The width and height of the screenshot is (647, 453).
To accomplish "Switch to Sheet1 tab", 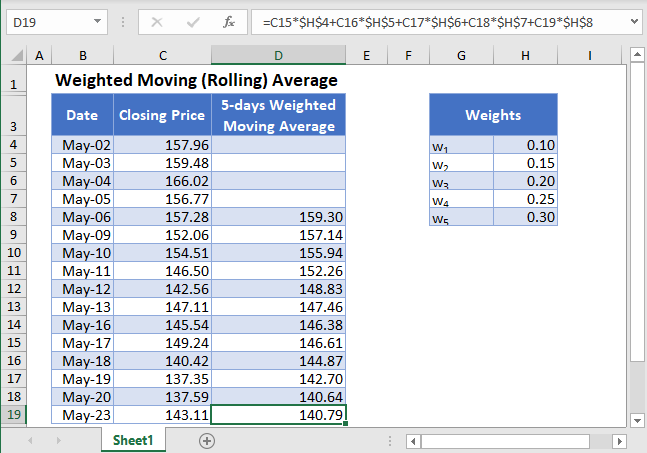I will [133, 440].
